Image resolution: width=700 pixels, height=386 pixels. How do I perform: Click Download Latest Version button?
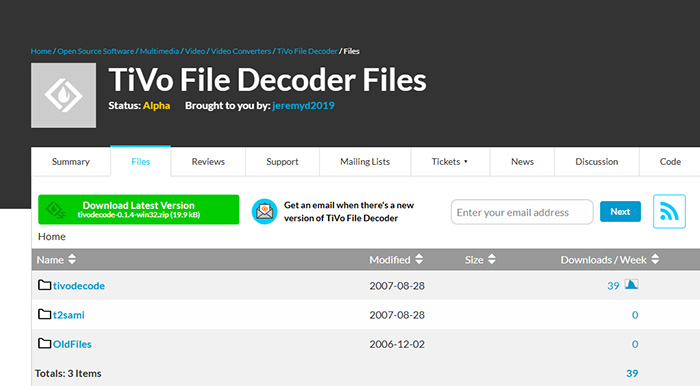138,209
